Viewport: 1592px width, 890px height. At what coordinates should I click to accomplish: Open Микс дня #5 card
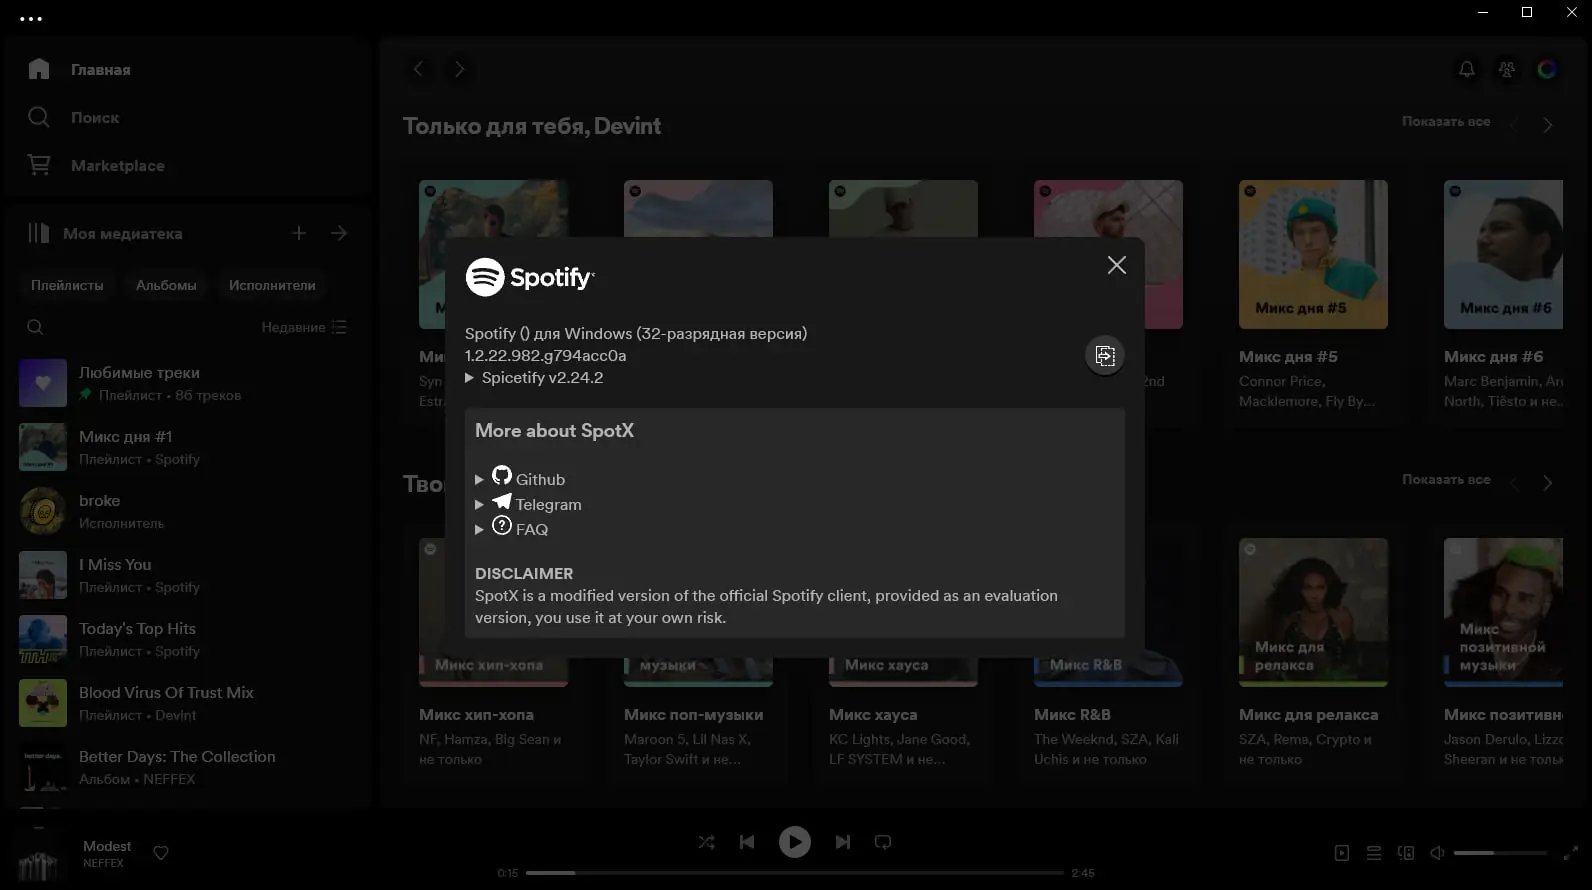pyautogui.click(x=1313, y=296)
